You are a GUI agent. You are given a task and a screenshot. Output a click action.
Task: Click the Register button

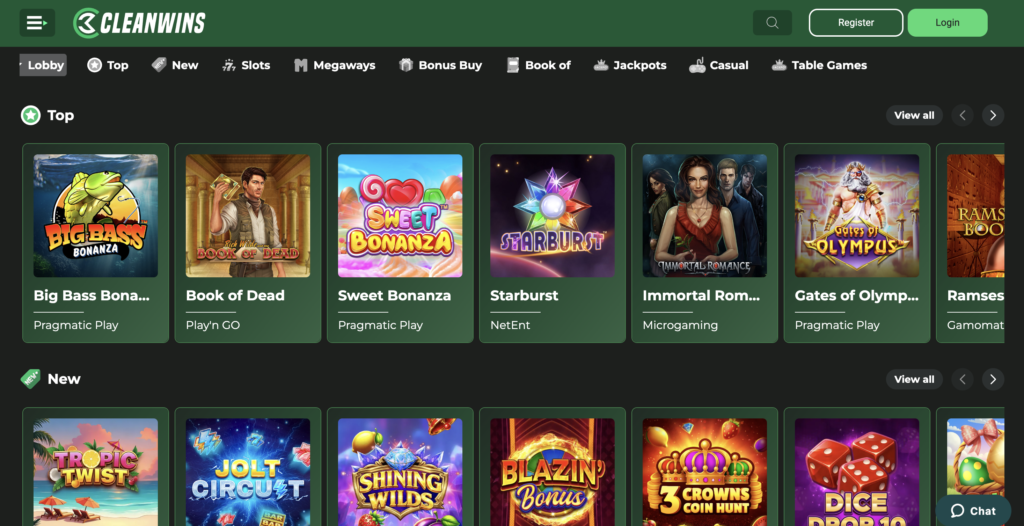click(856, 22)
